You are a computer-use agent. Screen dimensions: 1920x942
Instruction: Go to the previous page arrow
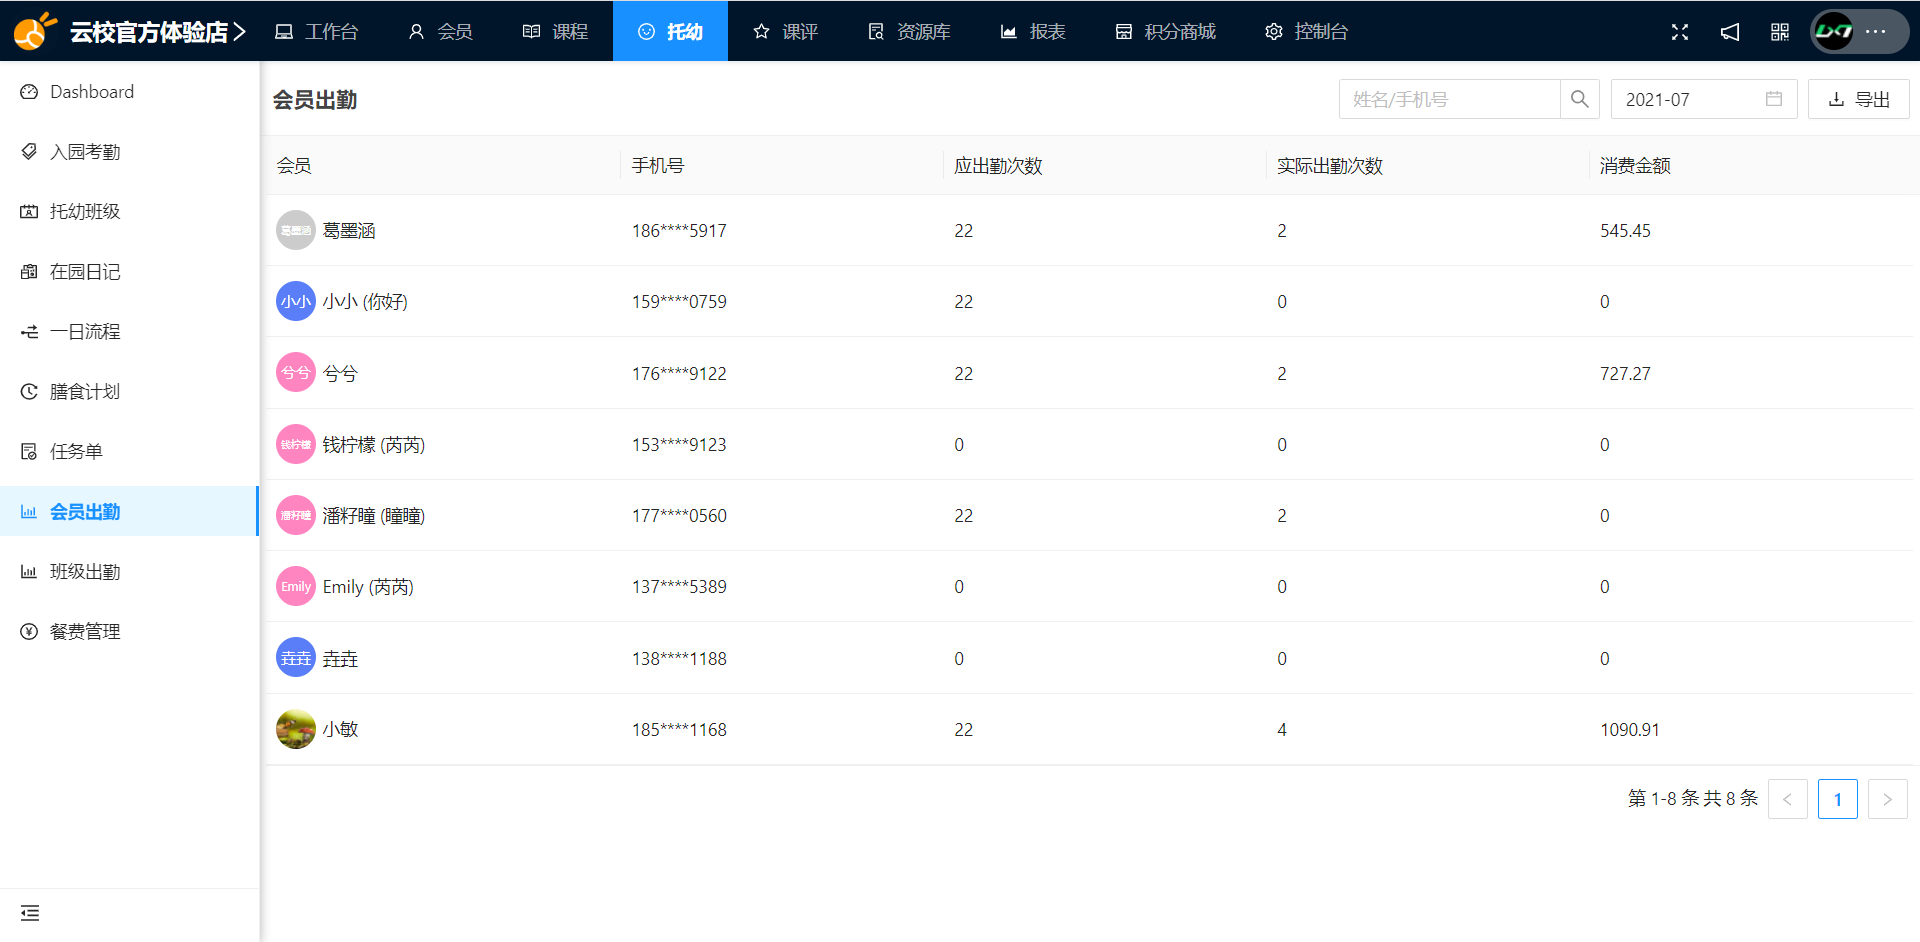[x=1788, y=799]
